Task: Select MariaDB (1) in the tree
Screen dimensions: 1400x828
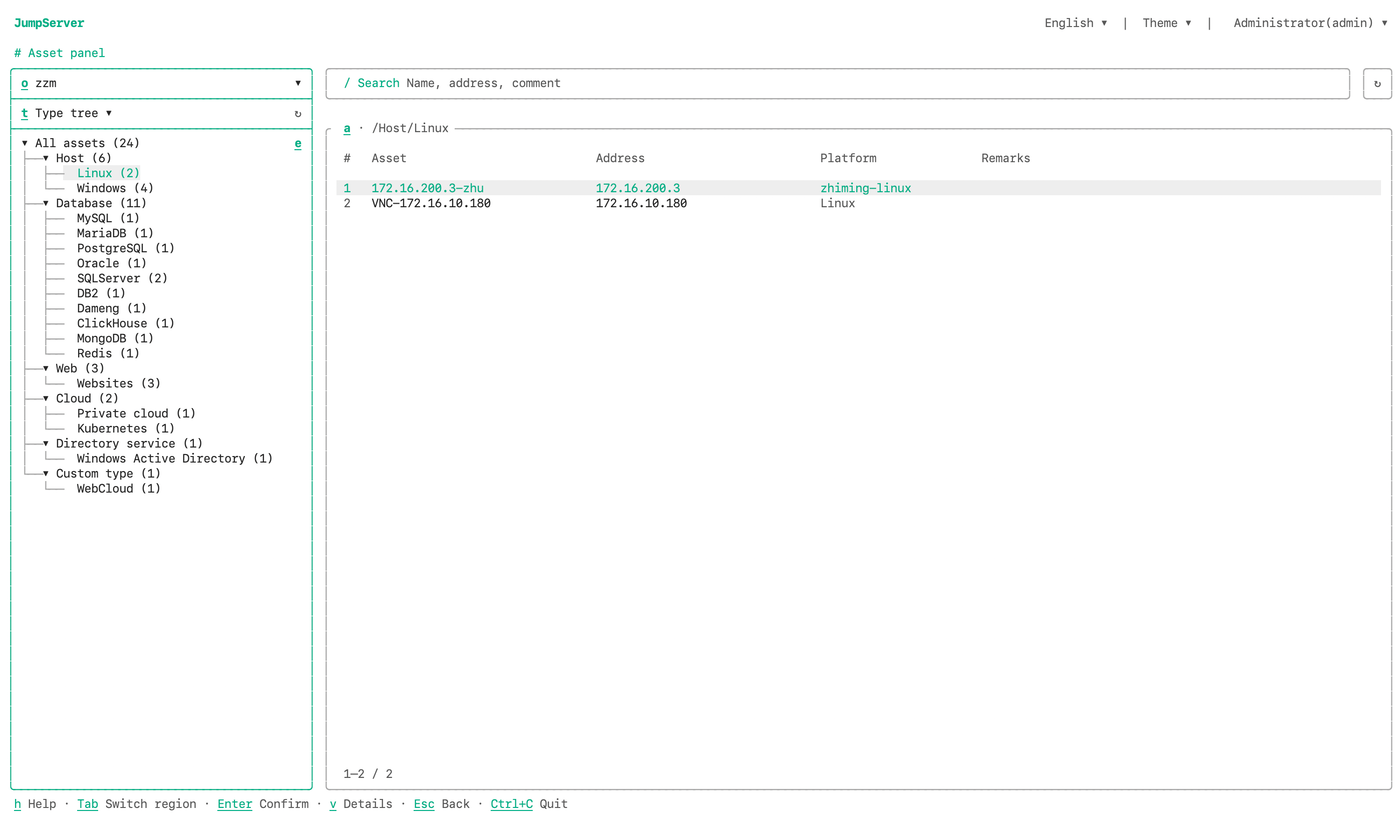Action: [x=115, y=234]
